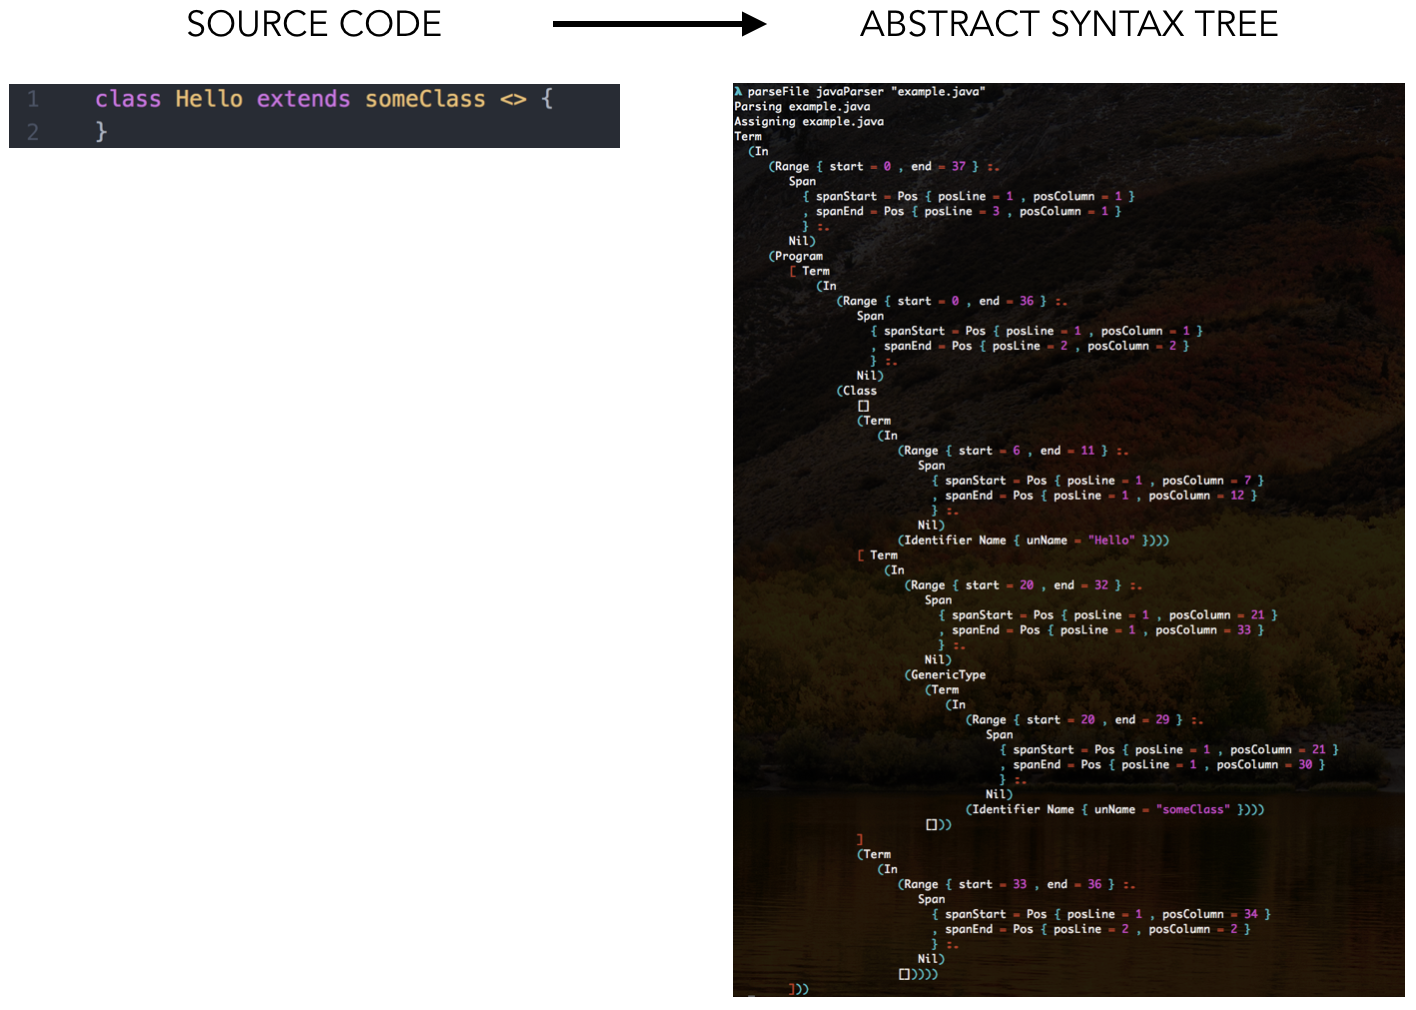Click the Range start = 0, end = 37 line
This screenshot has width=1416, height=1010.
[x=884, y=166]
